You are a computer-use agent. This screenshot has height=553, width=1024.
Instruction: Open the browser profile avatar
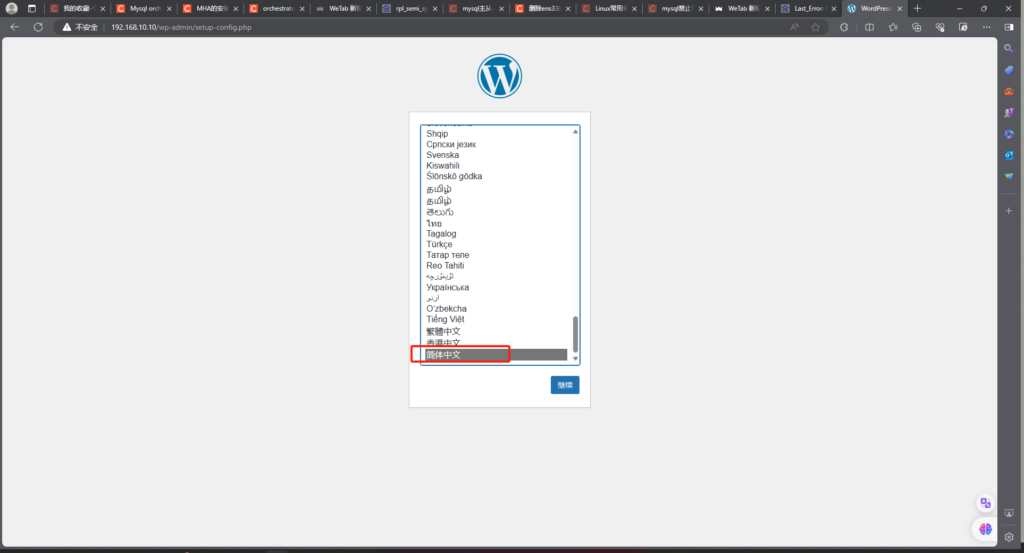pos(11,8)
